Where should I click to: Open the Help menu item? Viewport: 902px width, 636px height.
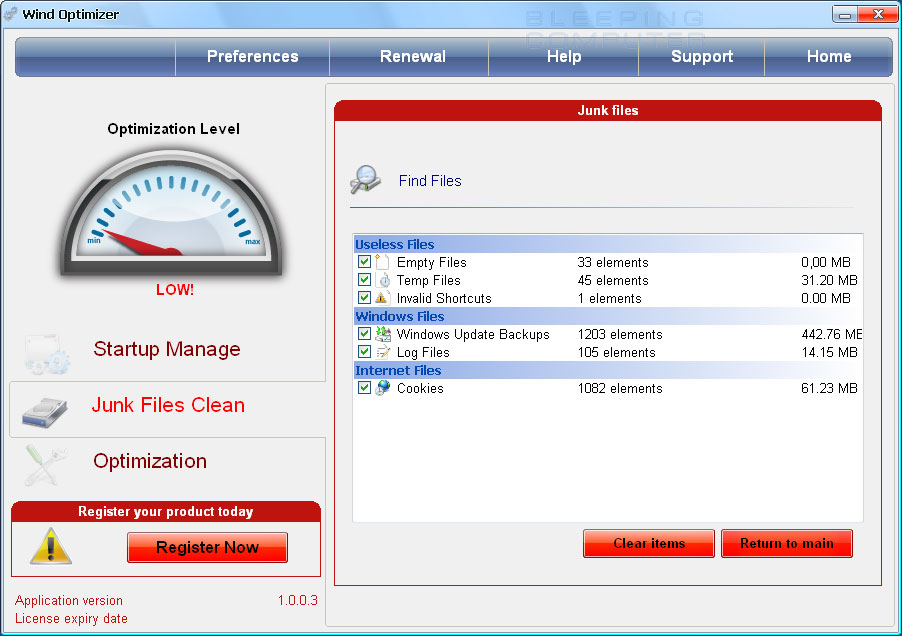click(x=564, y=57)
